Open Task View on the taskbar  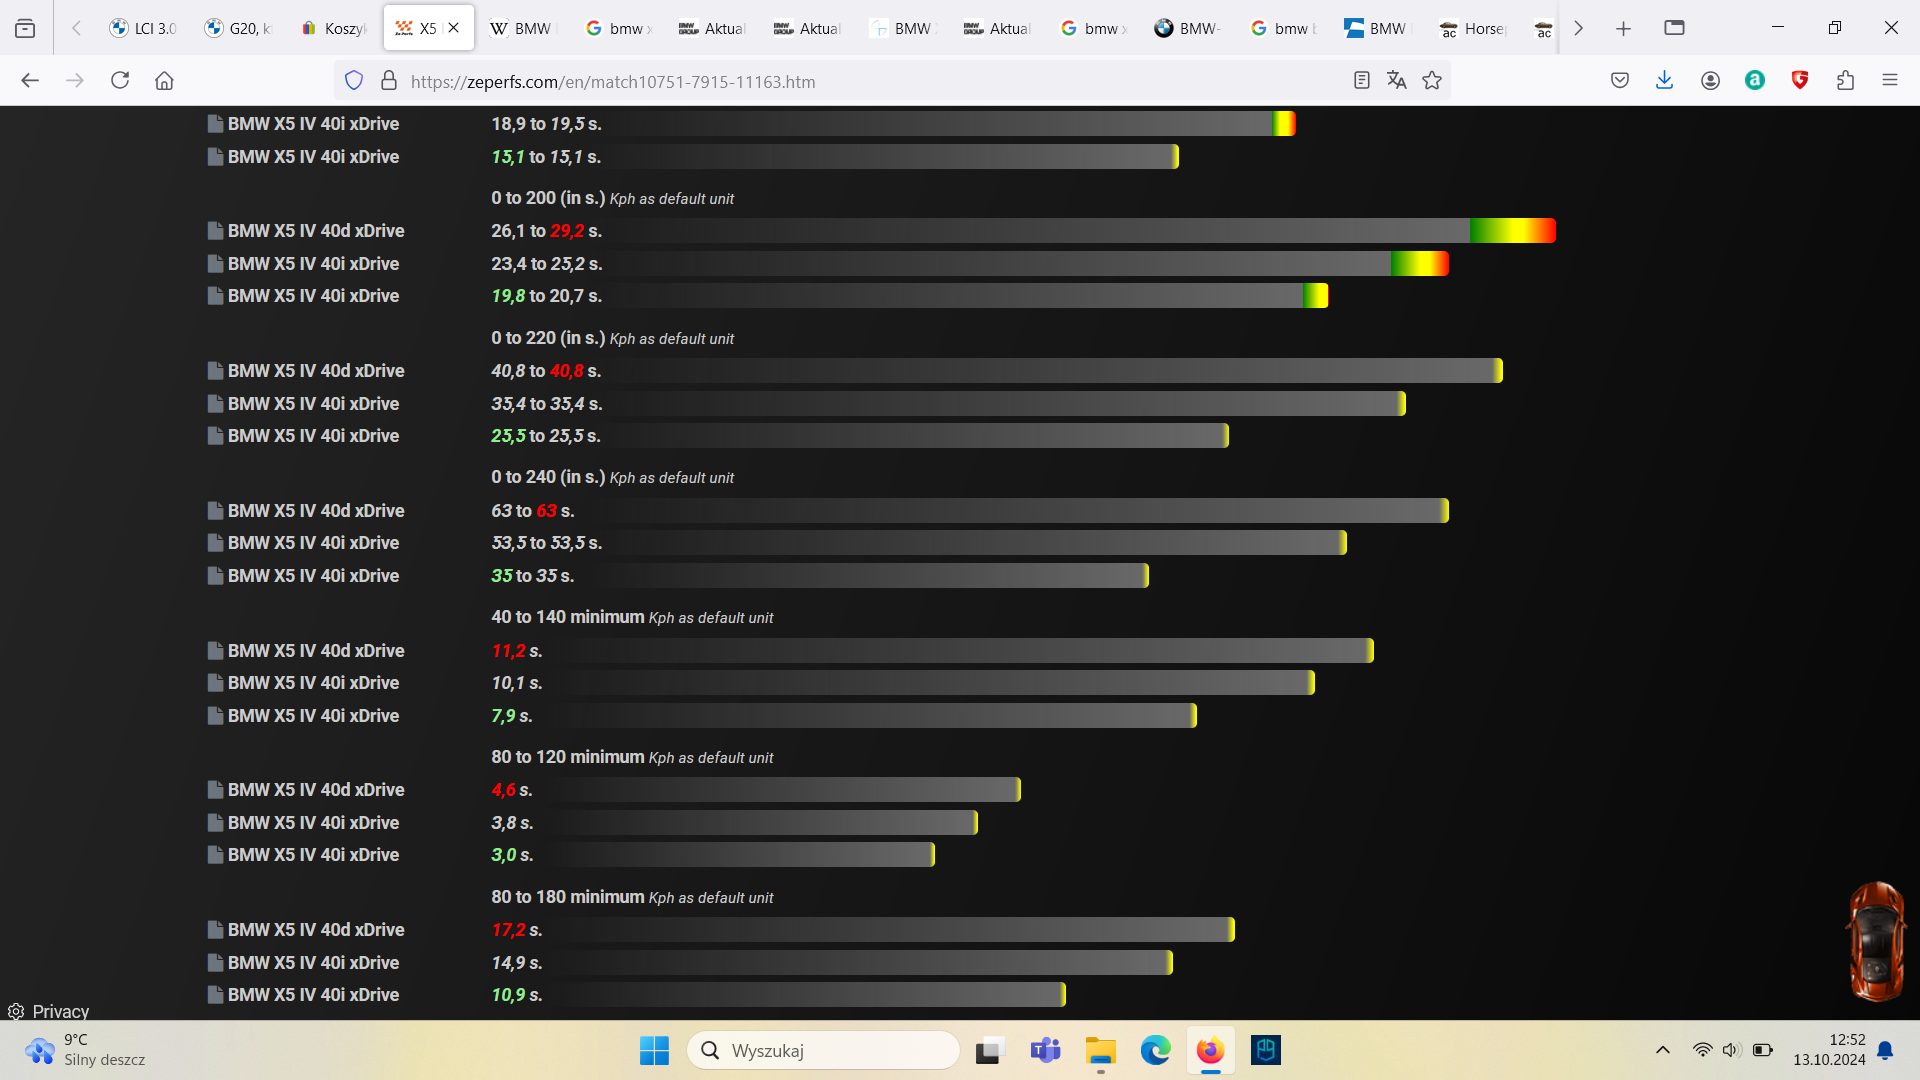[989, 1050]
